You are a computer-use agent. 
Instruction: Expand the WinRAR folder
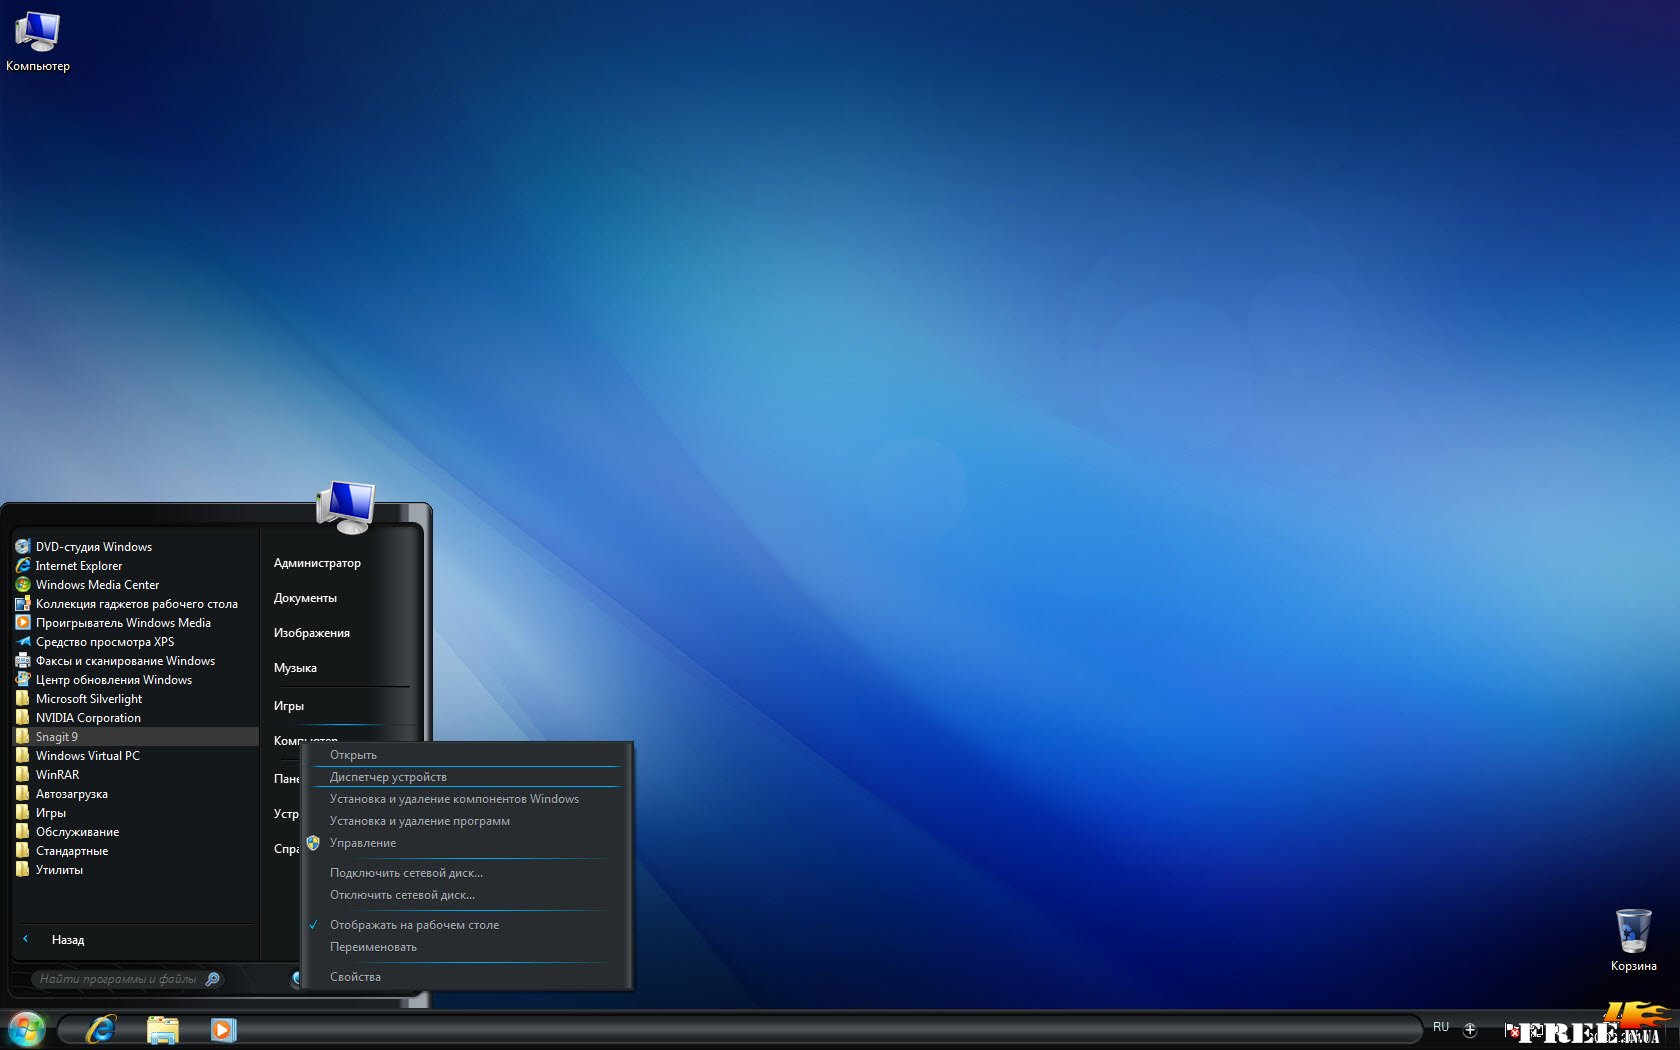pyautogui.click(x=136, y=775)
